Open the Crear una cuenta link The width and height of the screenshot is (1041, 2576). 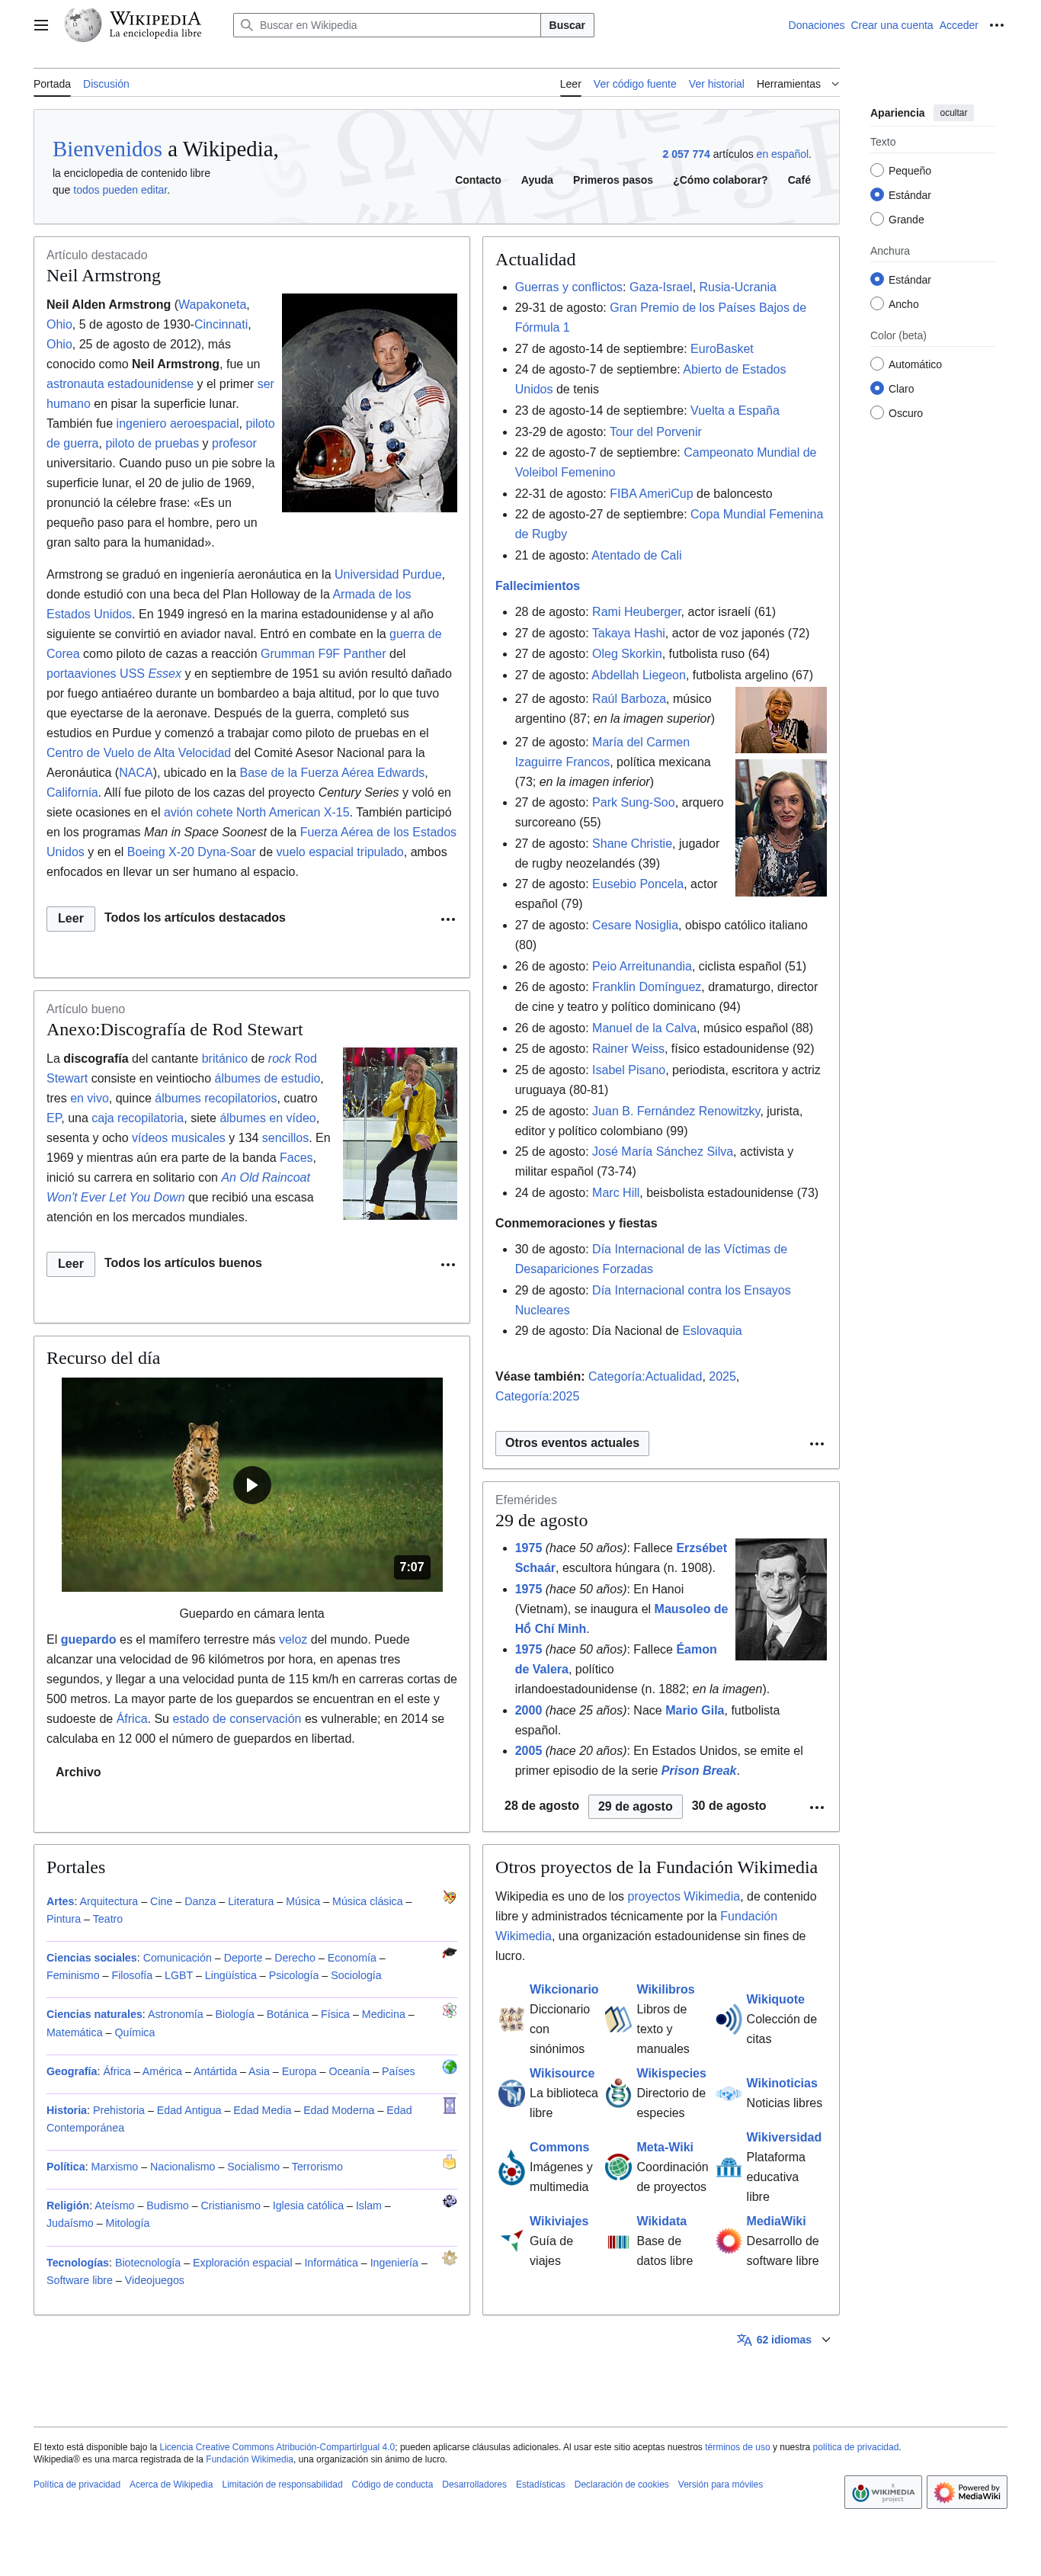click(x=891, y=25)
